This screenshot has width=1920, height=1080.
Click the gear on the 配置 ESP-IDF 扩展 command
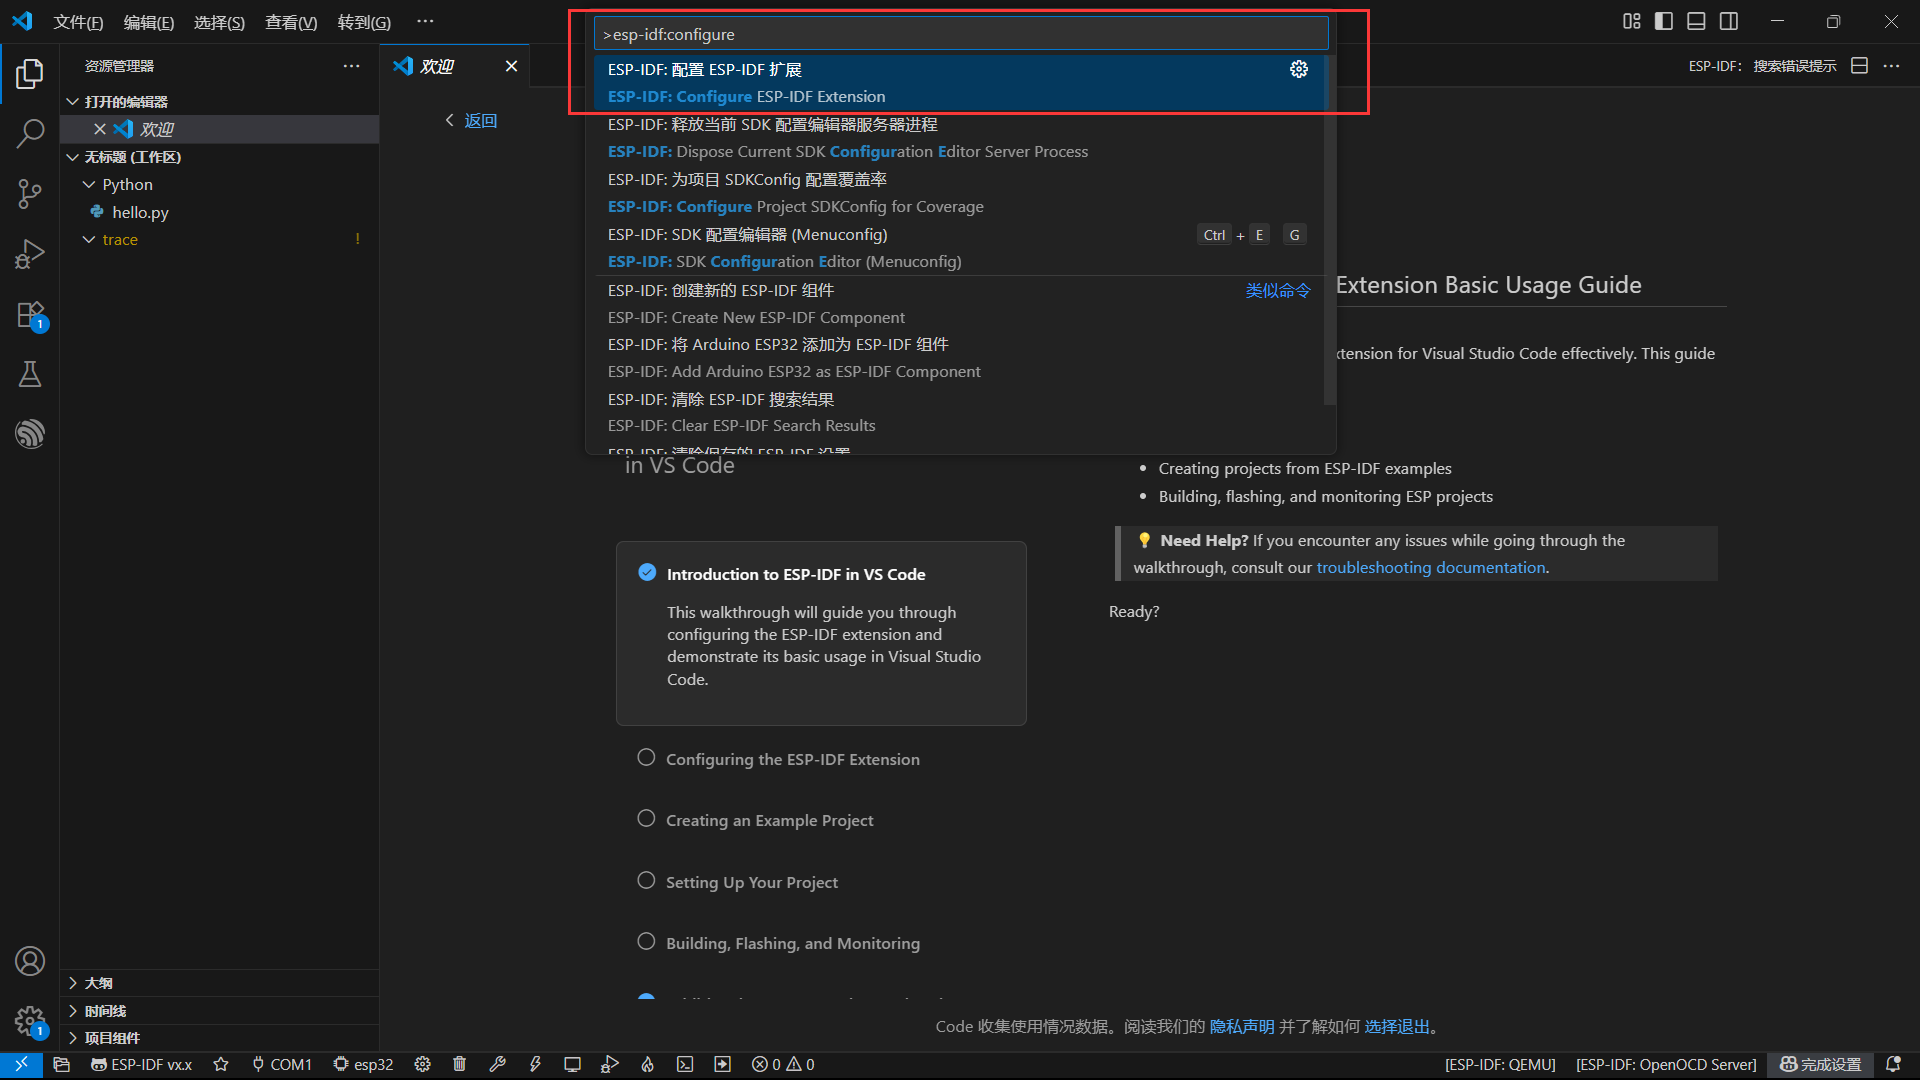pyautogui.click(x=1299, y=69)
